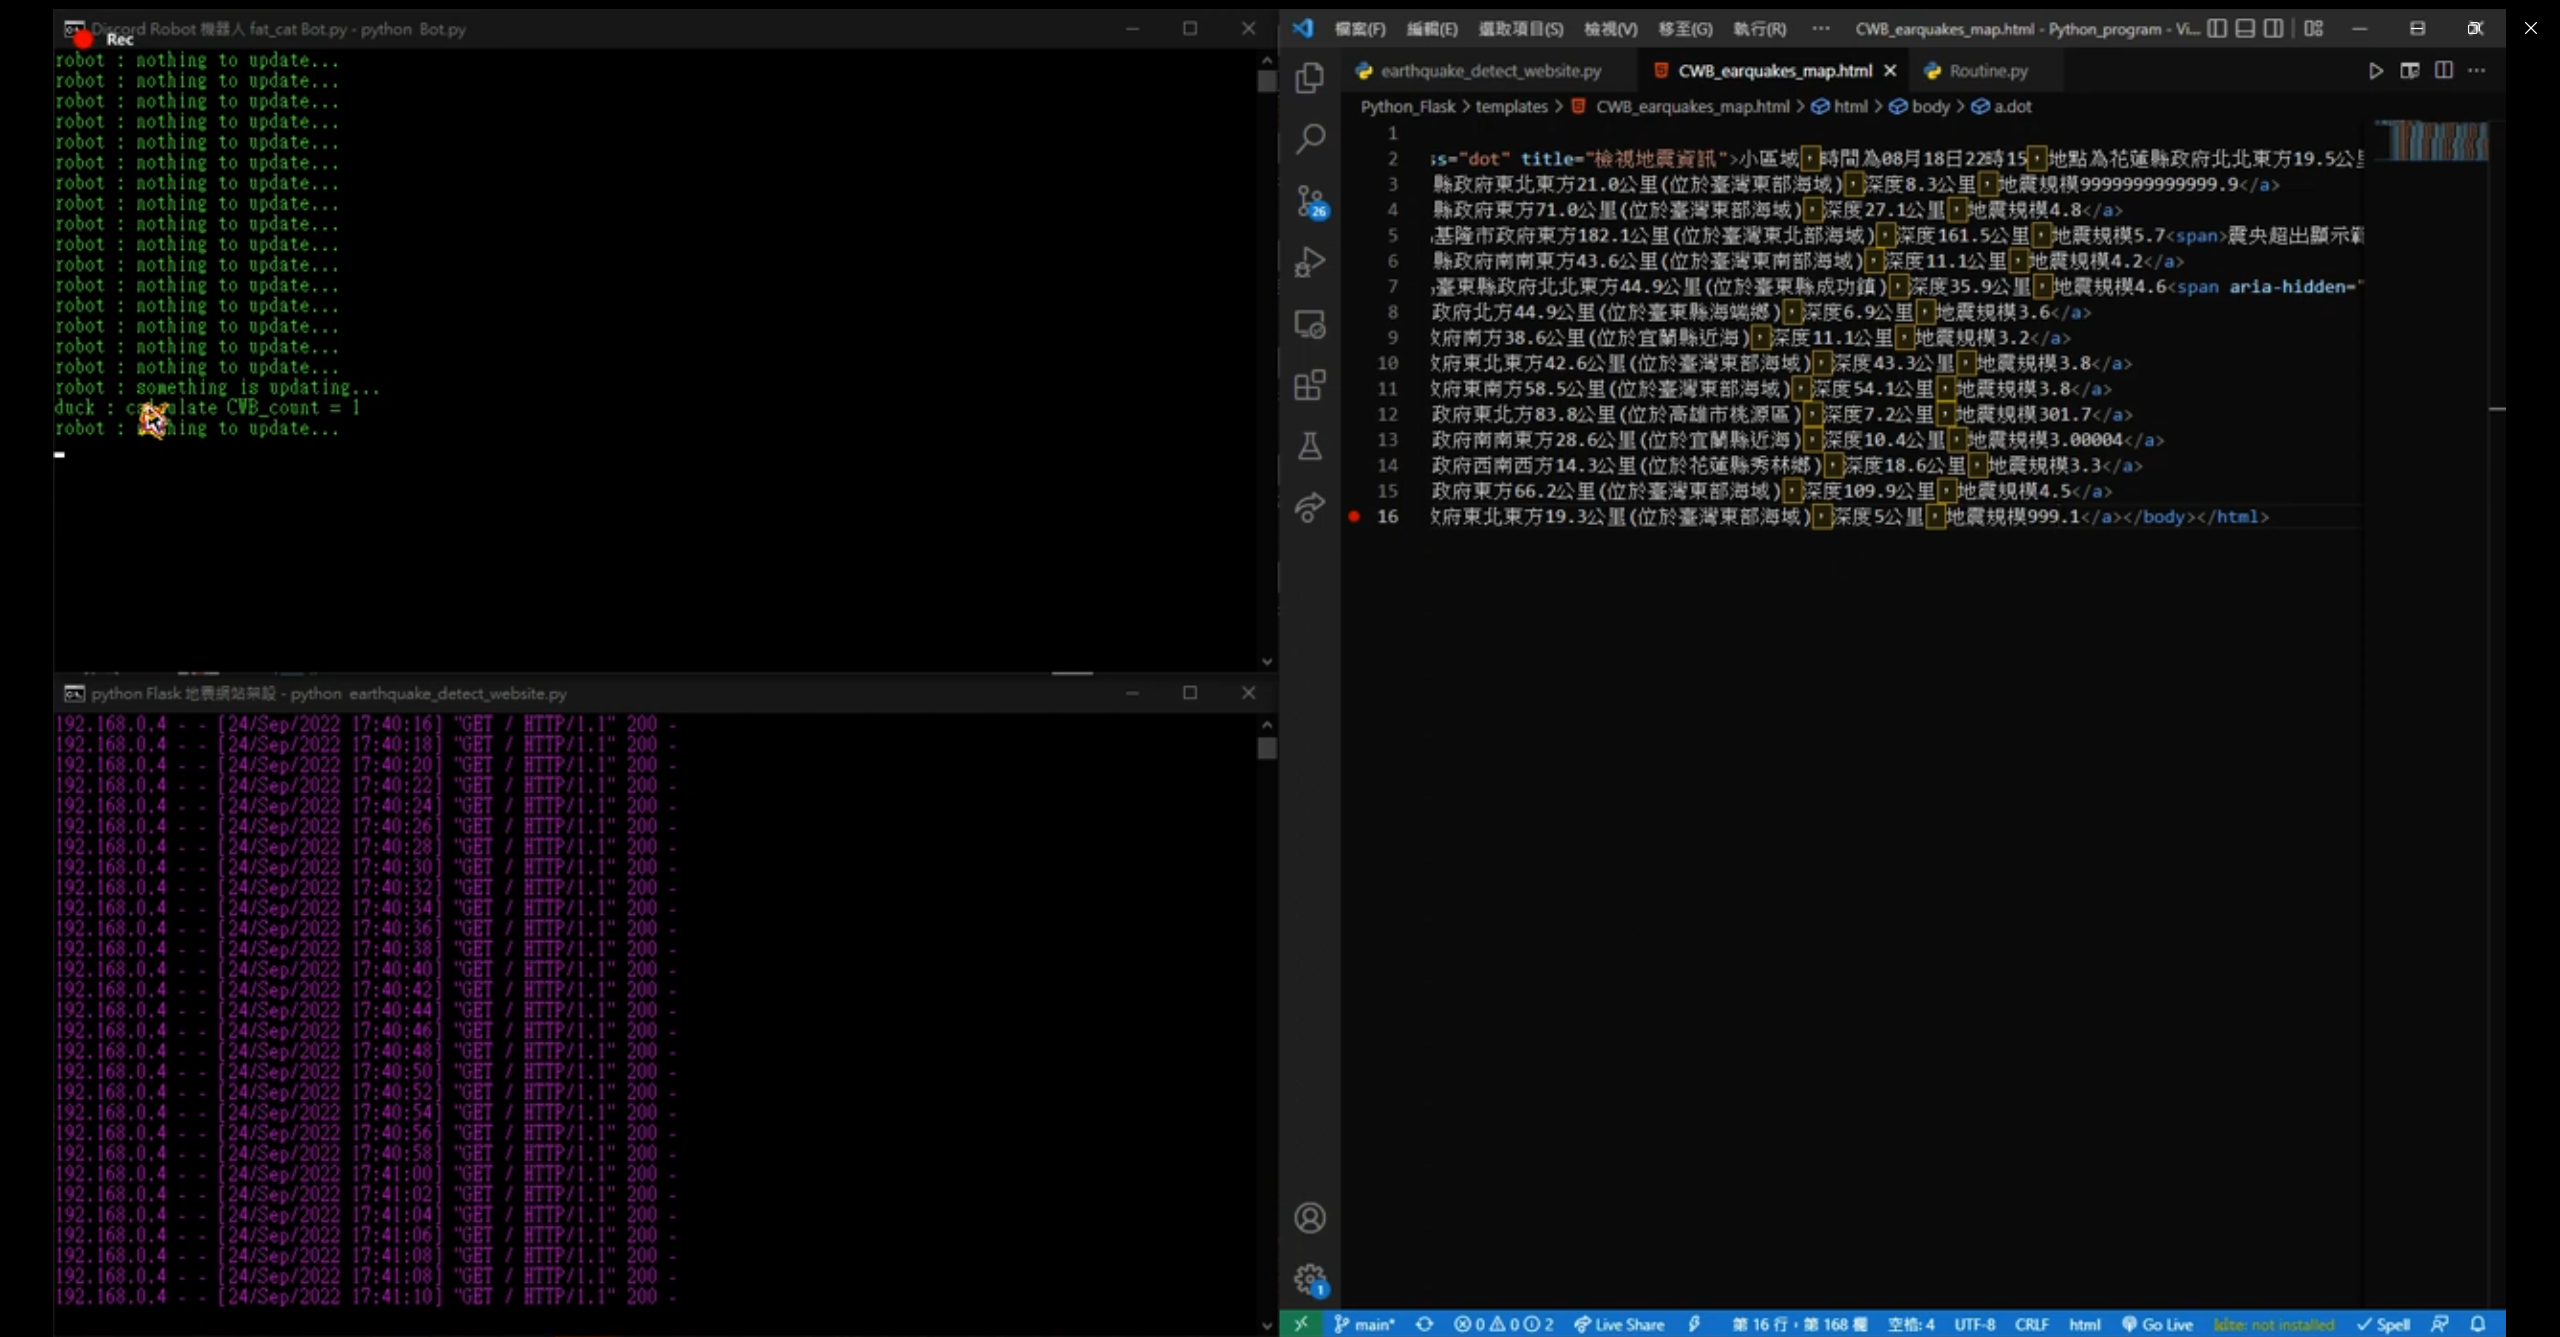Viewport: 2560px width, 1337px height.
Task: Click Live Share in status bar
Action: [1619, 1324]
